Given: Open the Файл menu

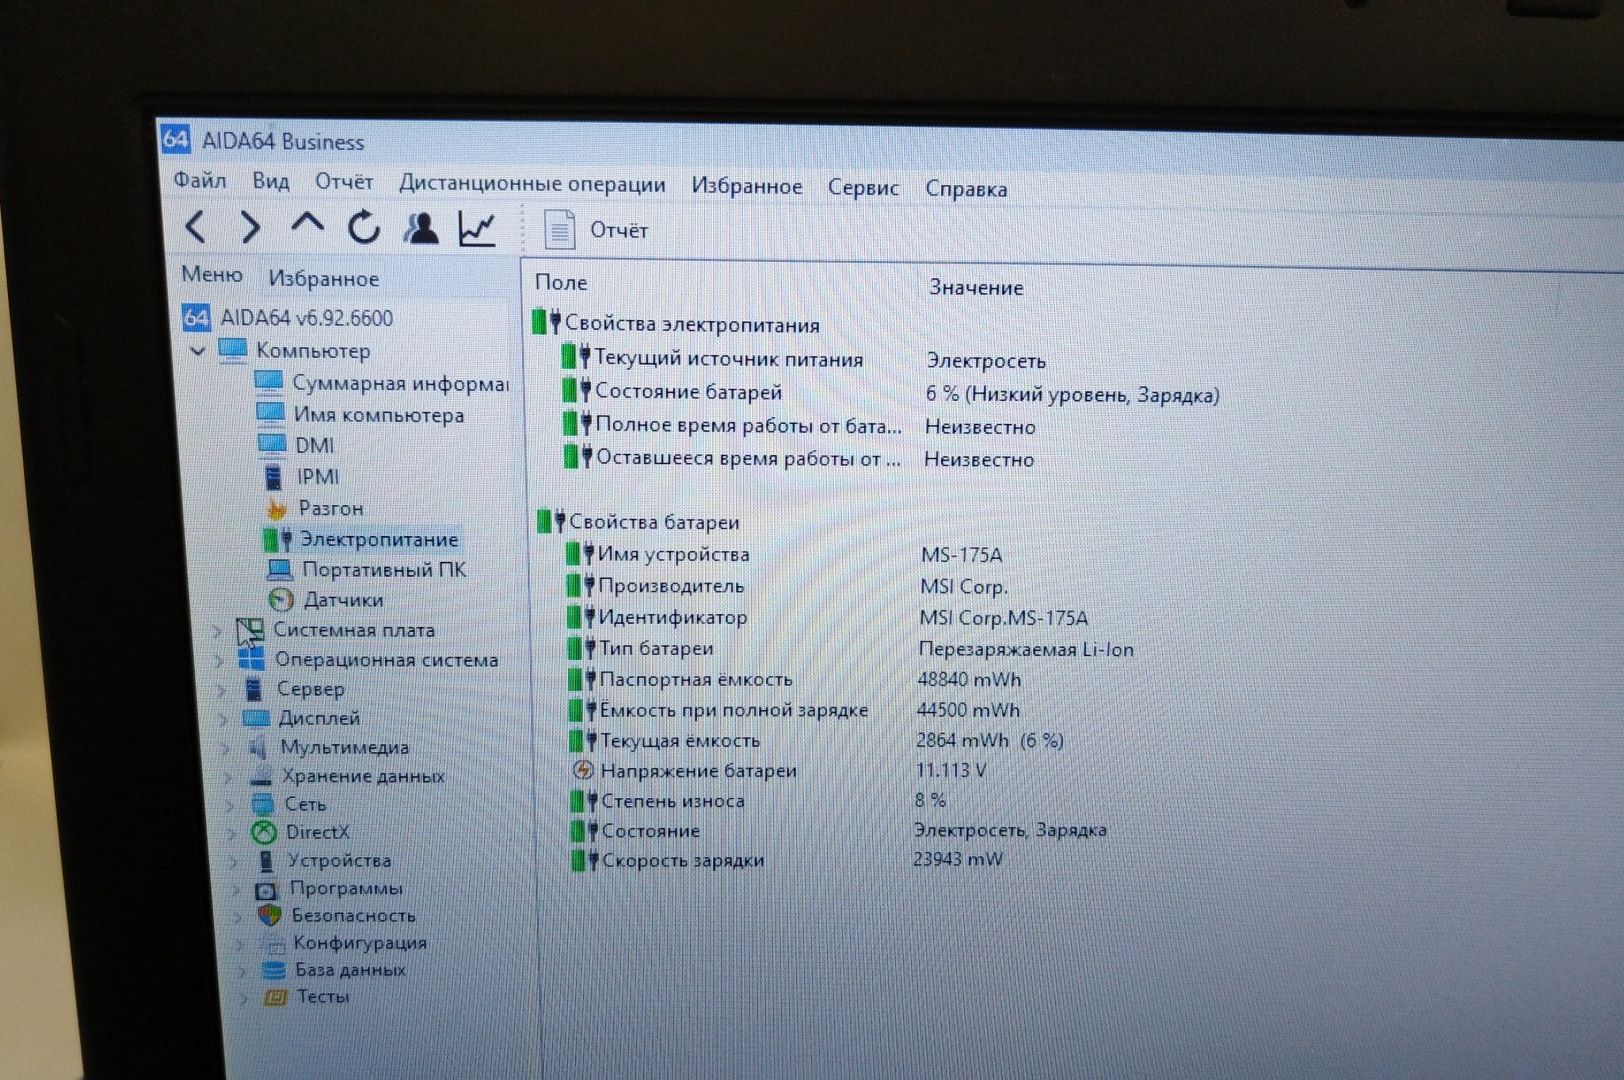Looking at the screenshot, I should click(200, 180).
